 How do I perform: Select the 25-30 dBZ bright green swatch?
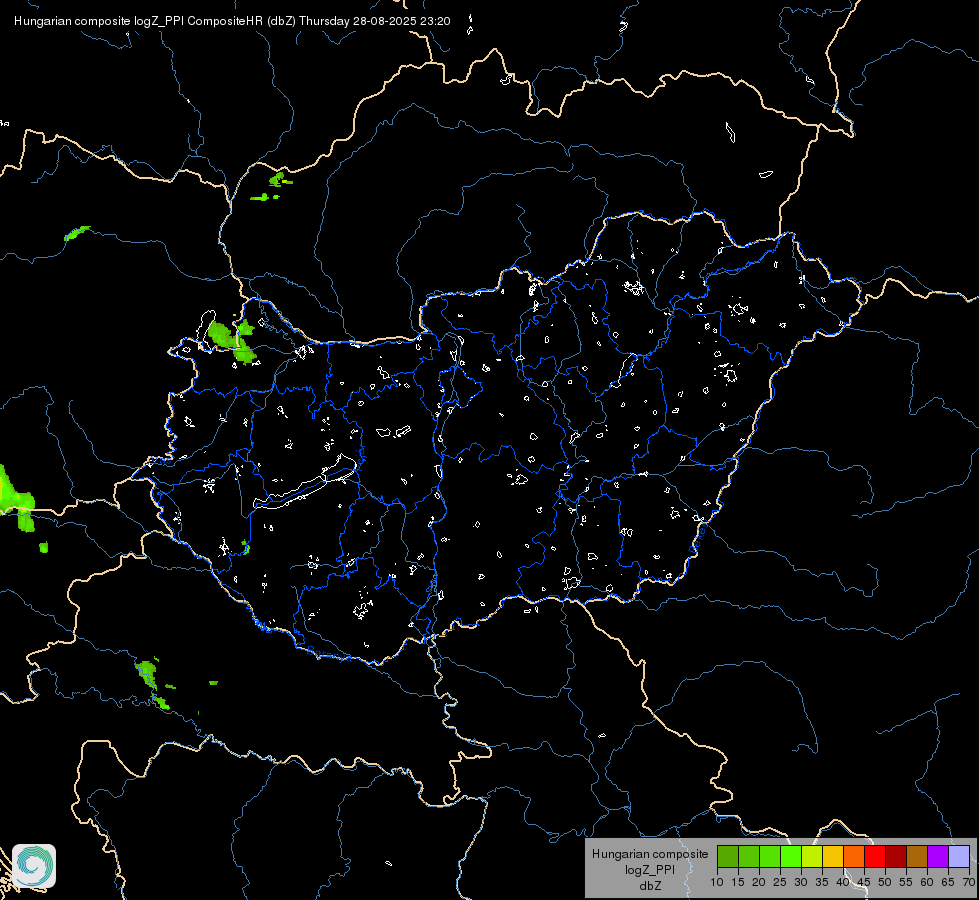tap(791, 856)
